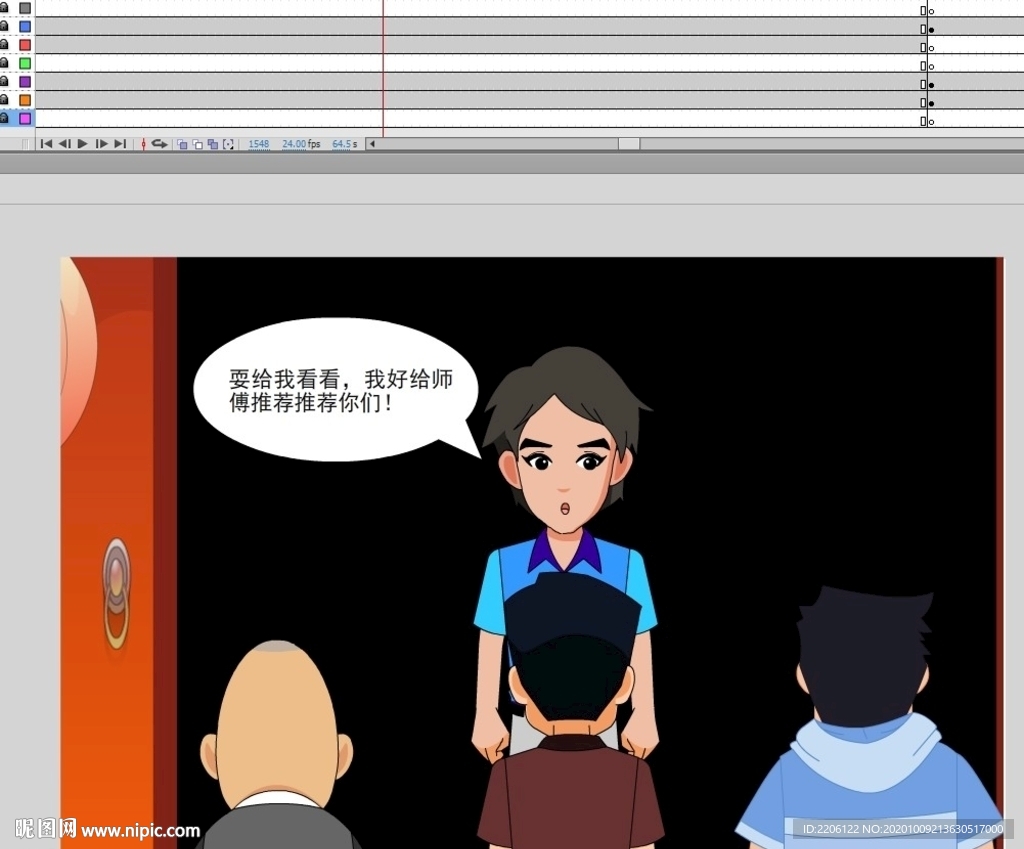Enable onion skin outlines
This screenshot has height=849, width=1024.
pyautogui.click(x=197, y=144)
